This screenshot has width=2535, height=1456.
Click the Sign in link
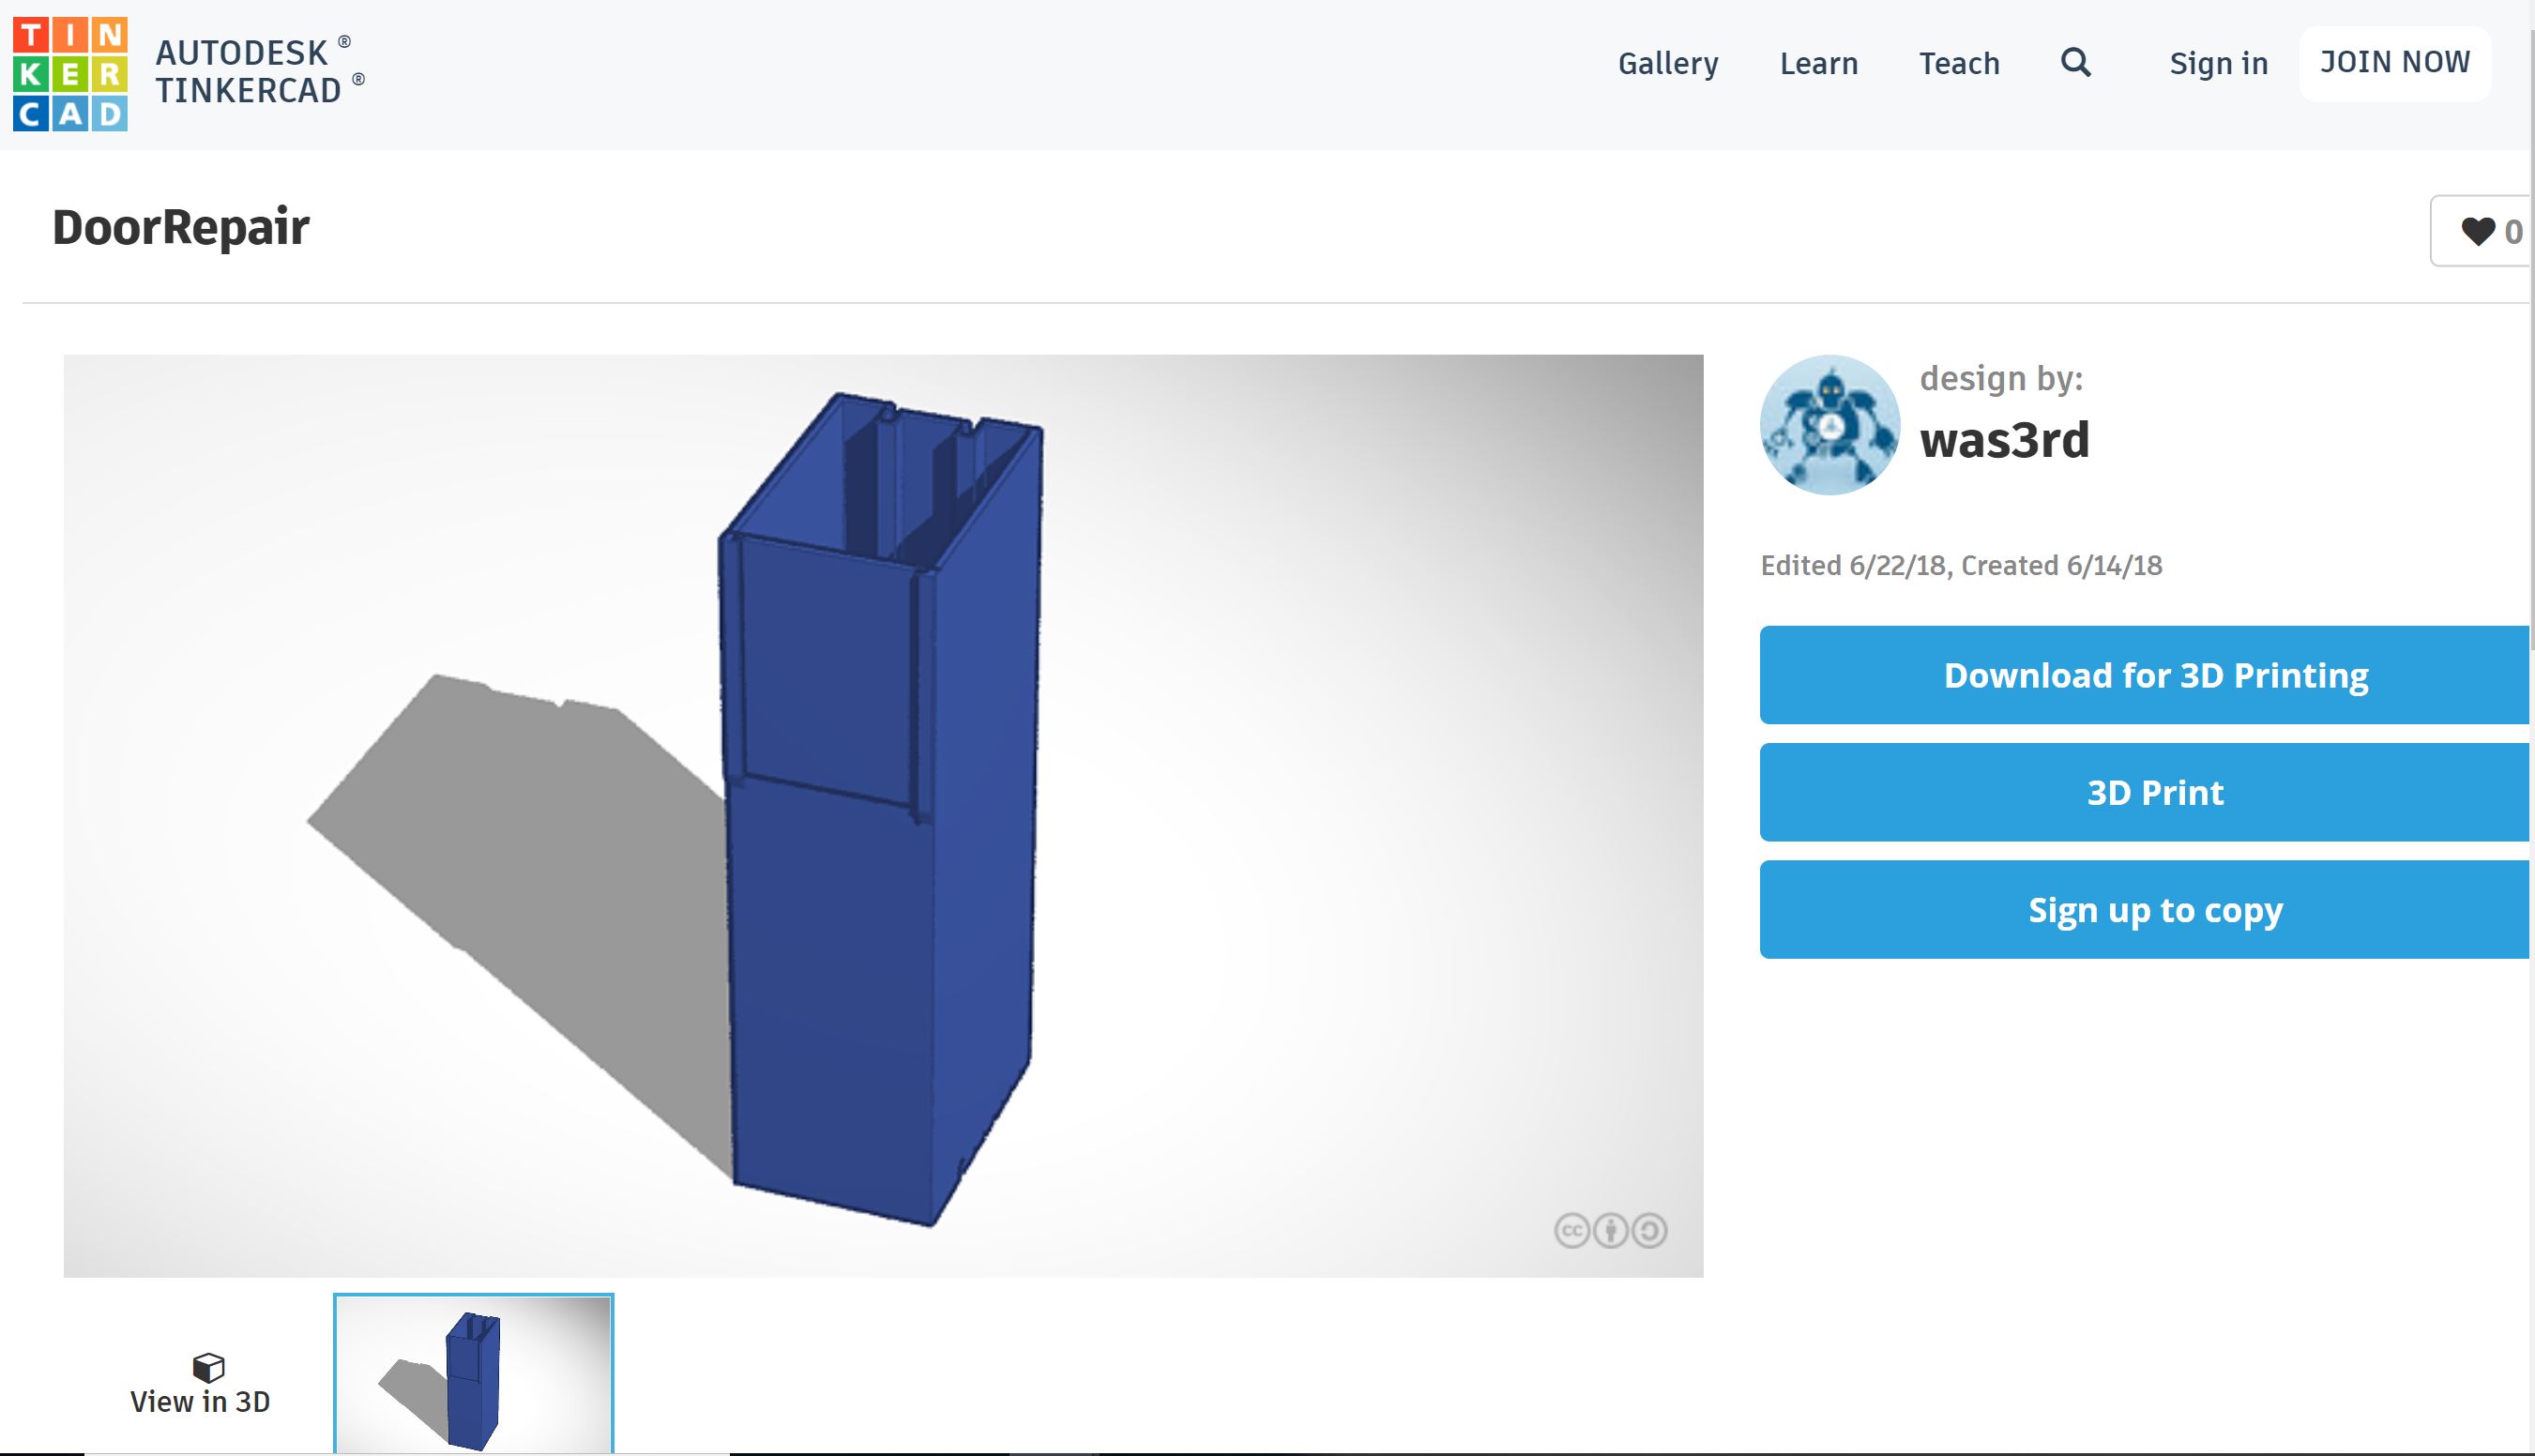(2218, 63)
